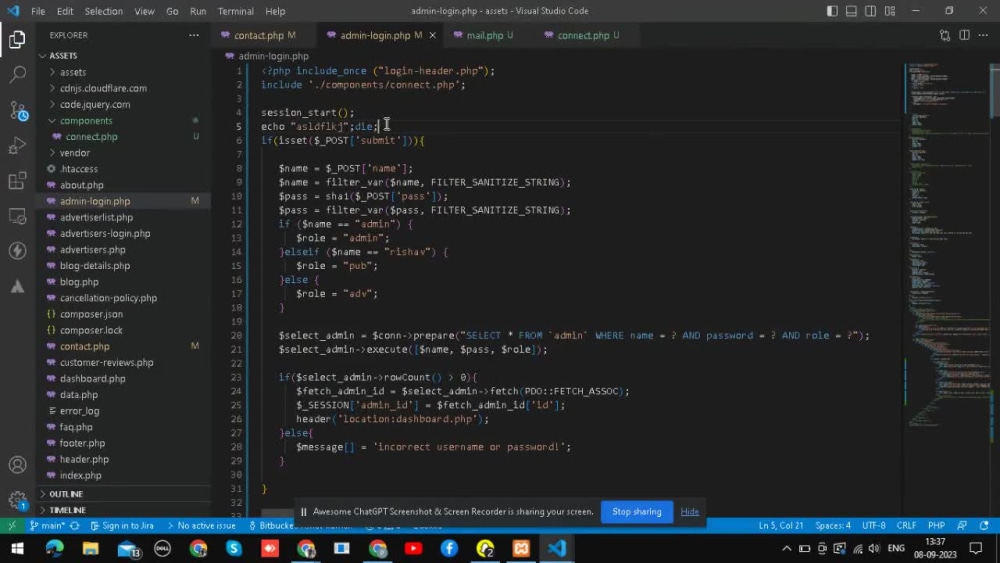Switch to the connect.php tab
The height and width of the screenshot is (563, 1000).
(583, 35)
